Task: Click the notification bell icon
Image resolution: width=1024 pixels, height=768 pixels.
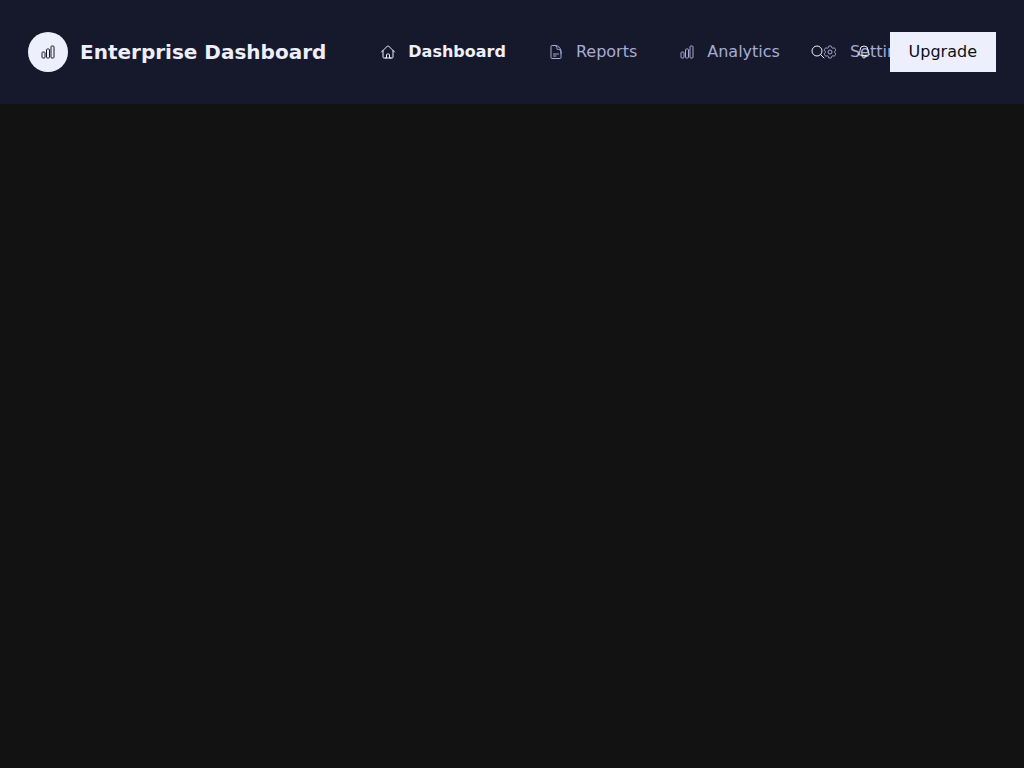Action: (x=864, y=52)
